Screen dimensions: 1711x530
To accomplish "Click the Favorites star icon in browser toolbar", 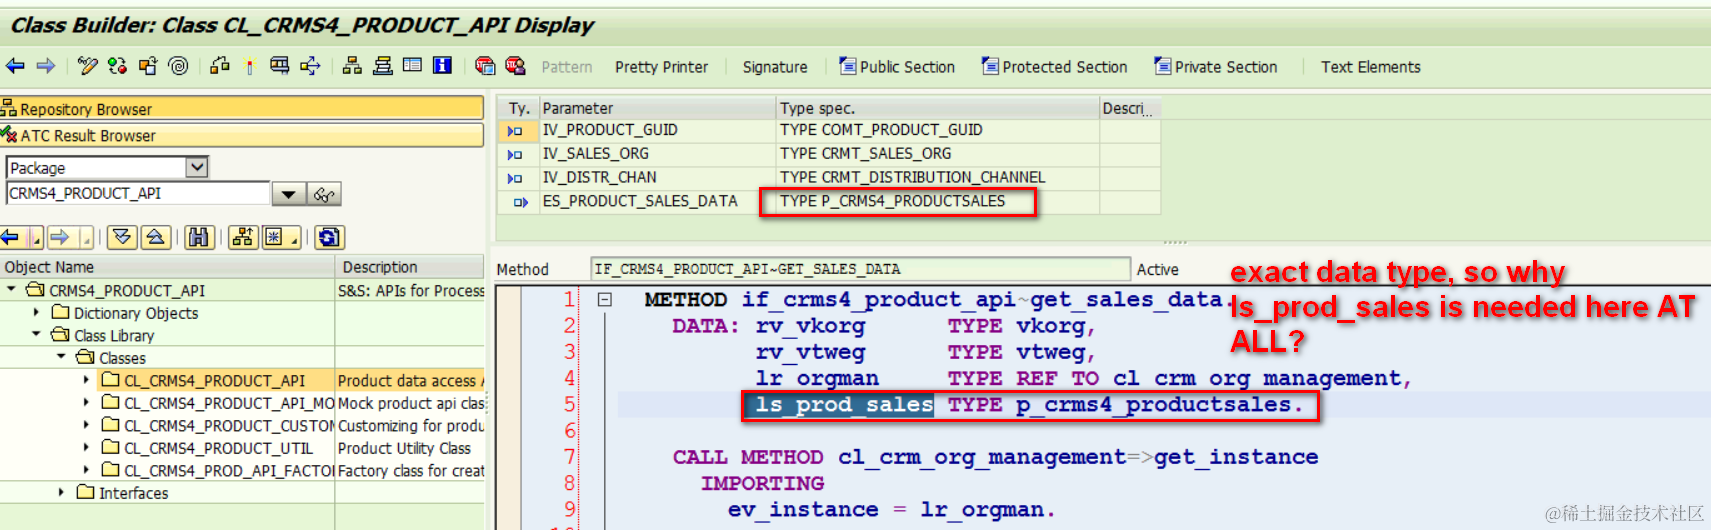I will click(275, 237).
